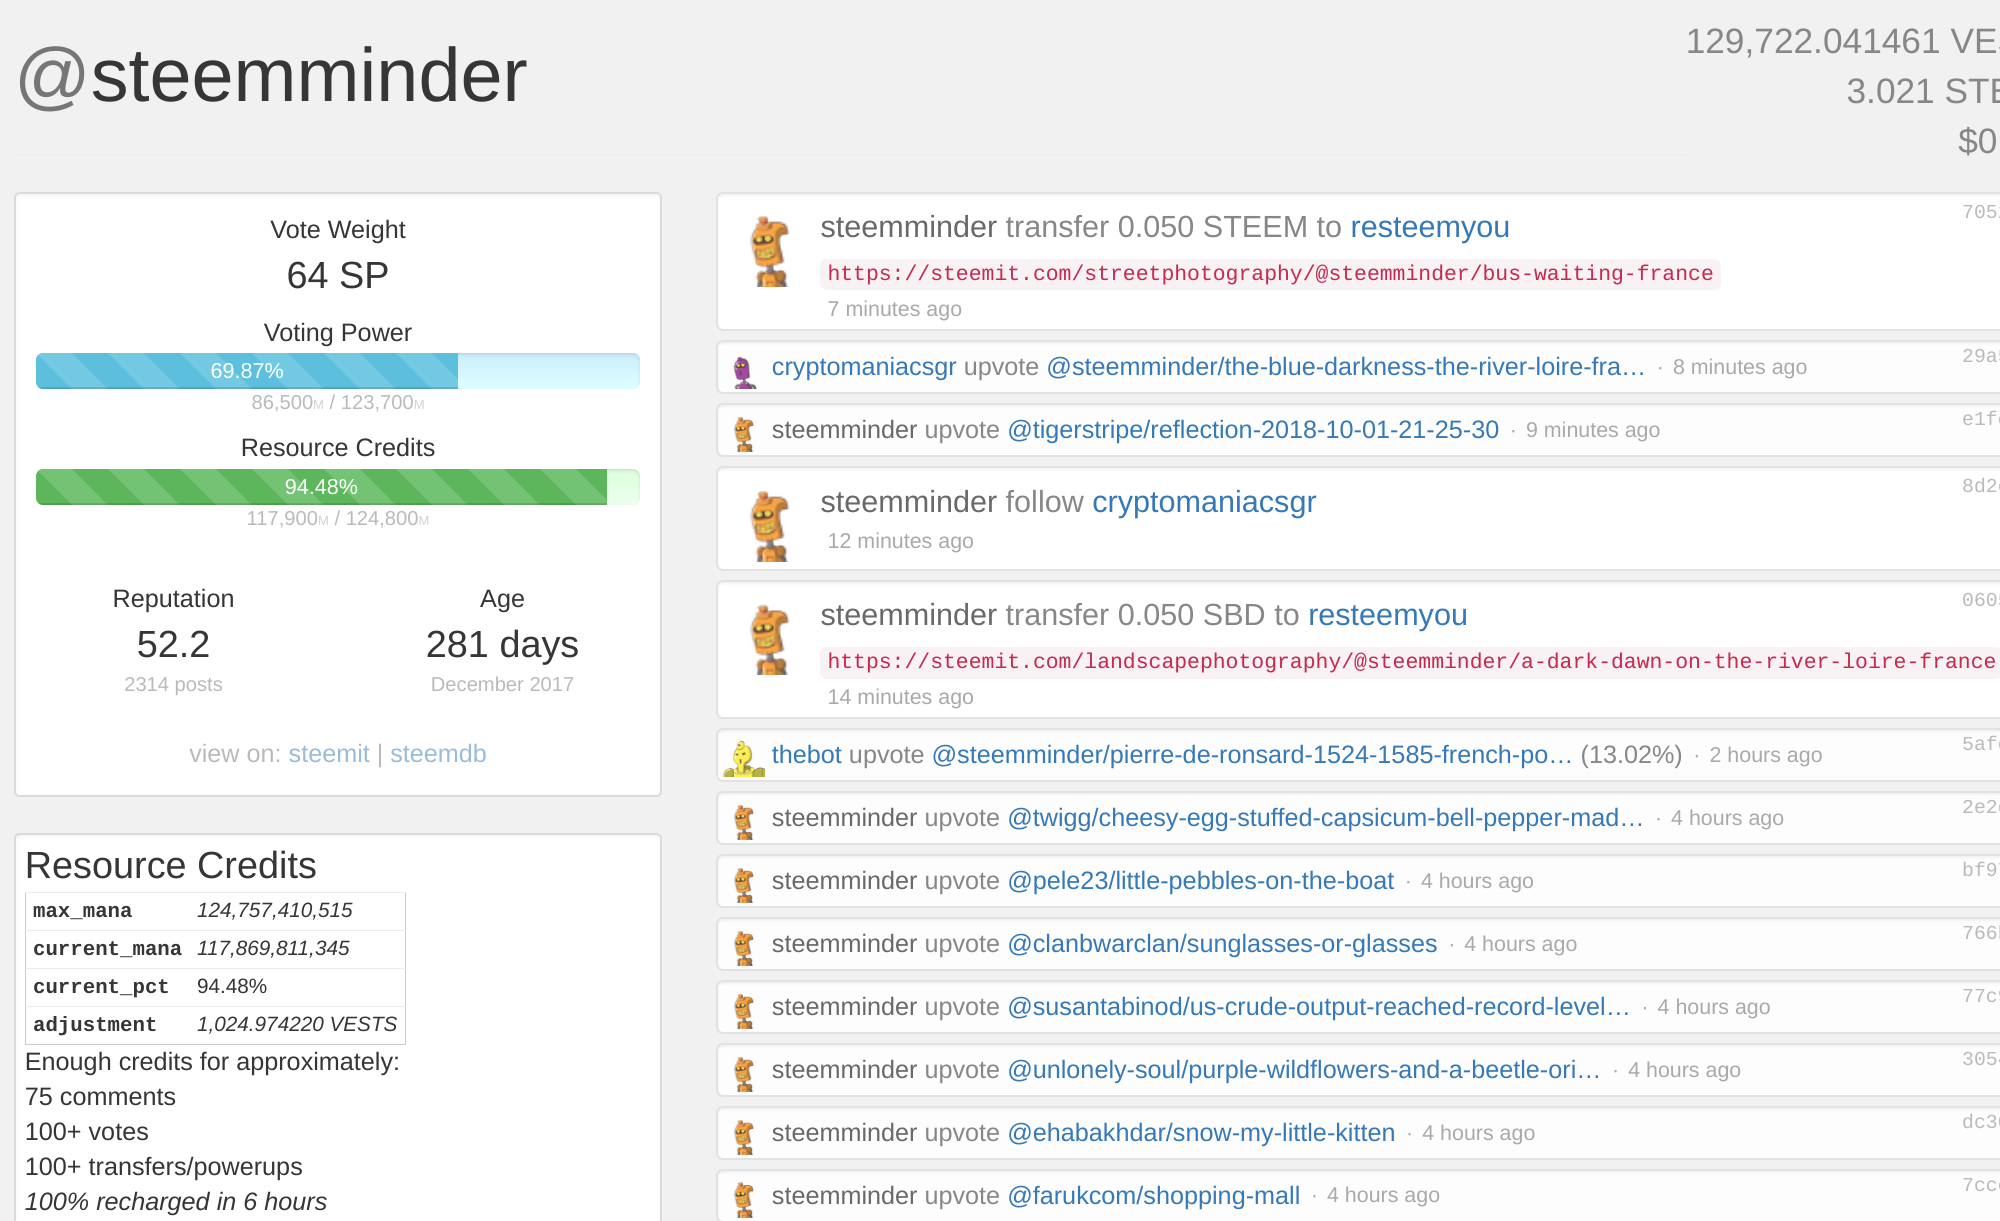
Task: Open @unlonely-soul purple-wildflowers post
Action: (1304, 1070)
